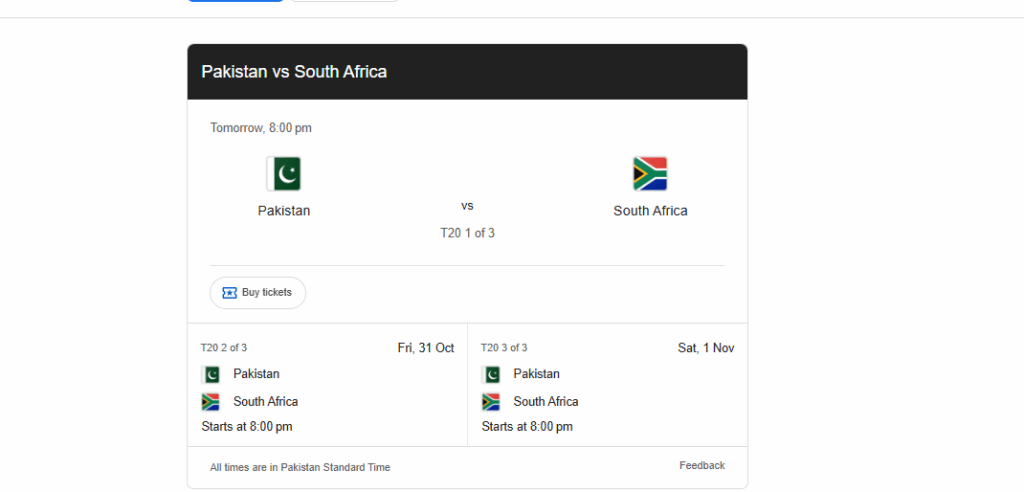Select Pakistan flag in T20 3 of 3 card
Screen dimensions: 1024x492
491,374
